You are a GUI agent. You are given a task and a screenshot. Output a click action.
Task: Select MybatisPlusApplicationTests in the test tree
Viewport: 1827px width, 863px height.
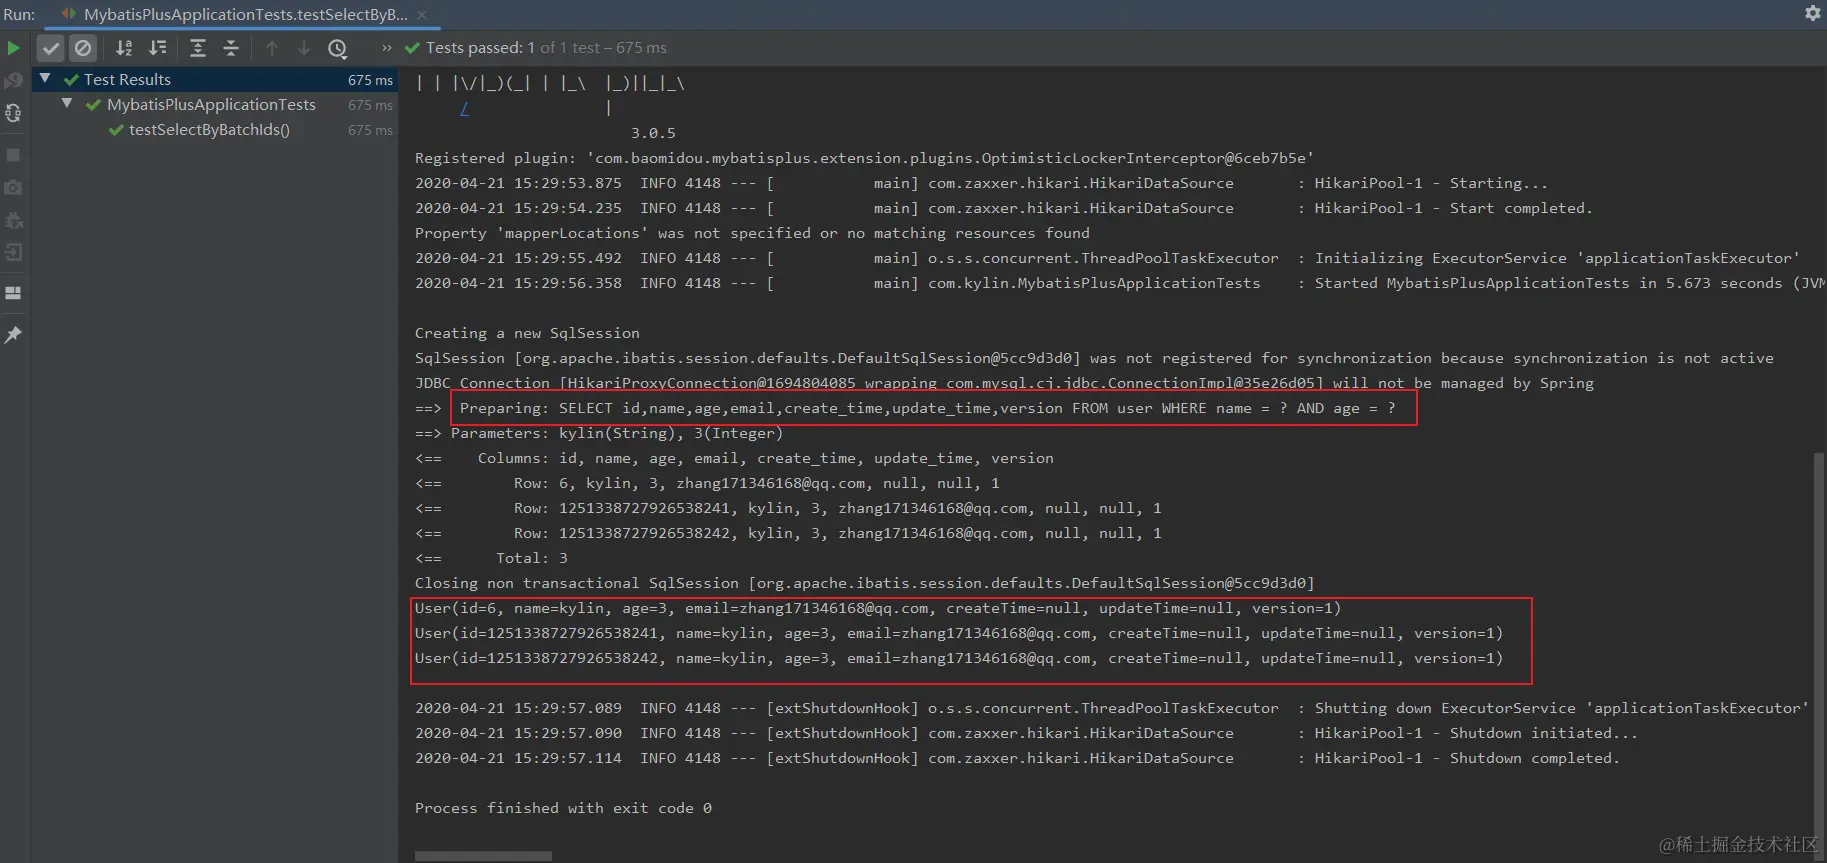(x=211, y=105)
